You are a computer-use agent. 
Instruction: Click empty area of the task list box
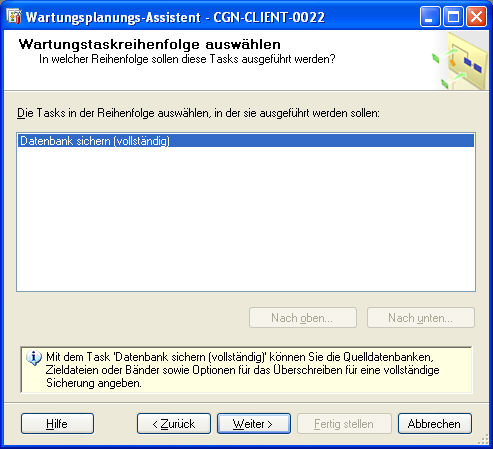[x=246, y=219]
